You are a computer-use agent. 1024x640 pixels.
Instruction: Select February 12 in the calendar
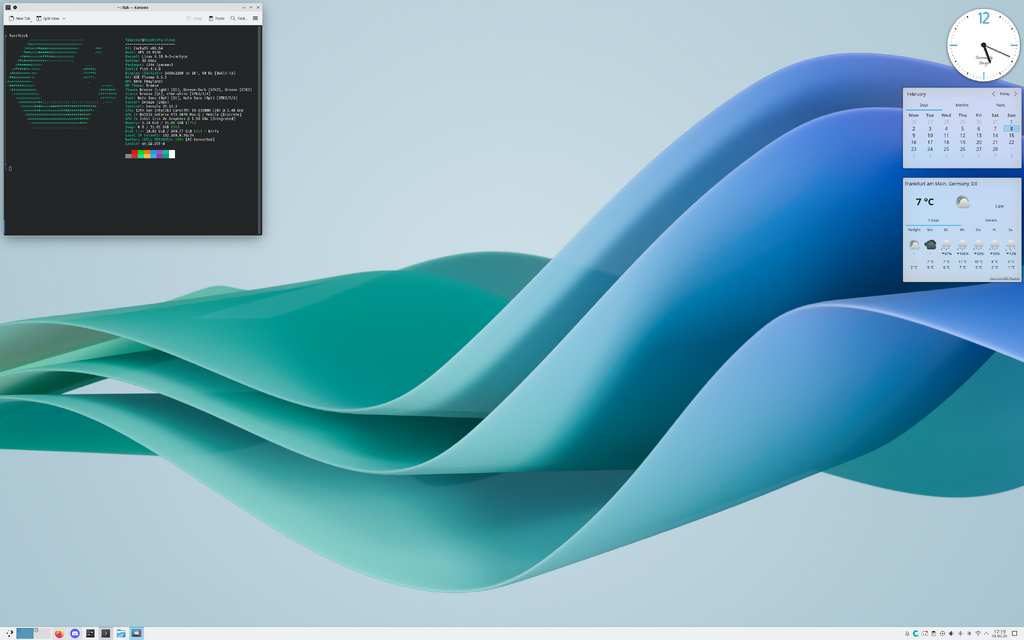click(x=963, y=135)
